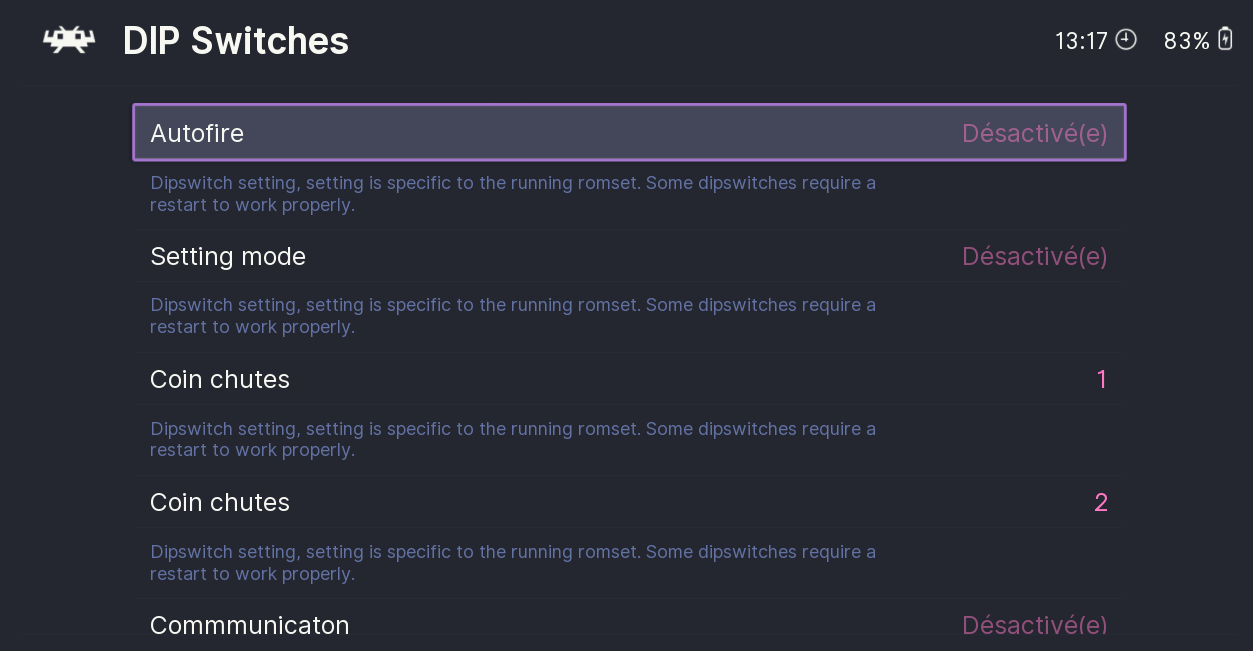The image size is (1253, 651).
Task: Toggle the Setting mode Désactivé(e) value
Action: pyautogui.click(x=1034, y=257)
